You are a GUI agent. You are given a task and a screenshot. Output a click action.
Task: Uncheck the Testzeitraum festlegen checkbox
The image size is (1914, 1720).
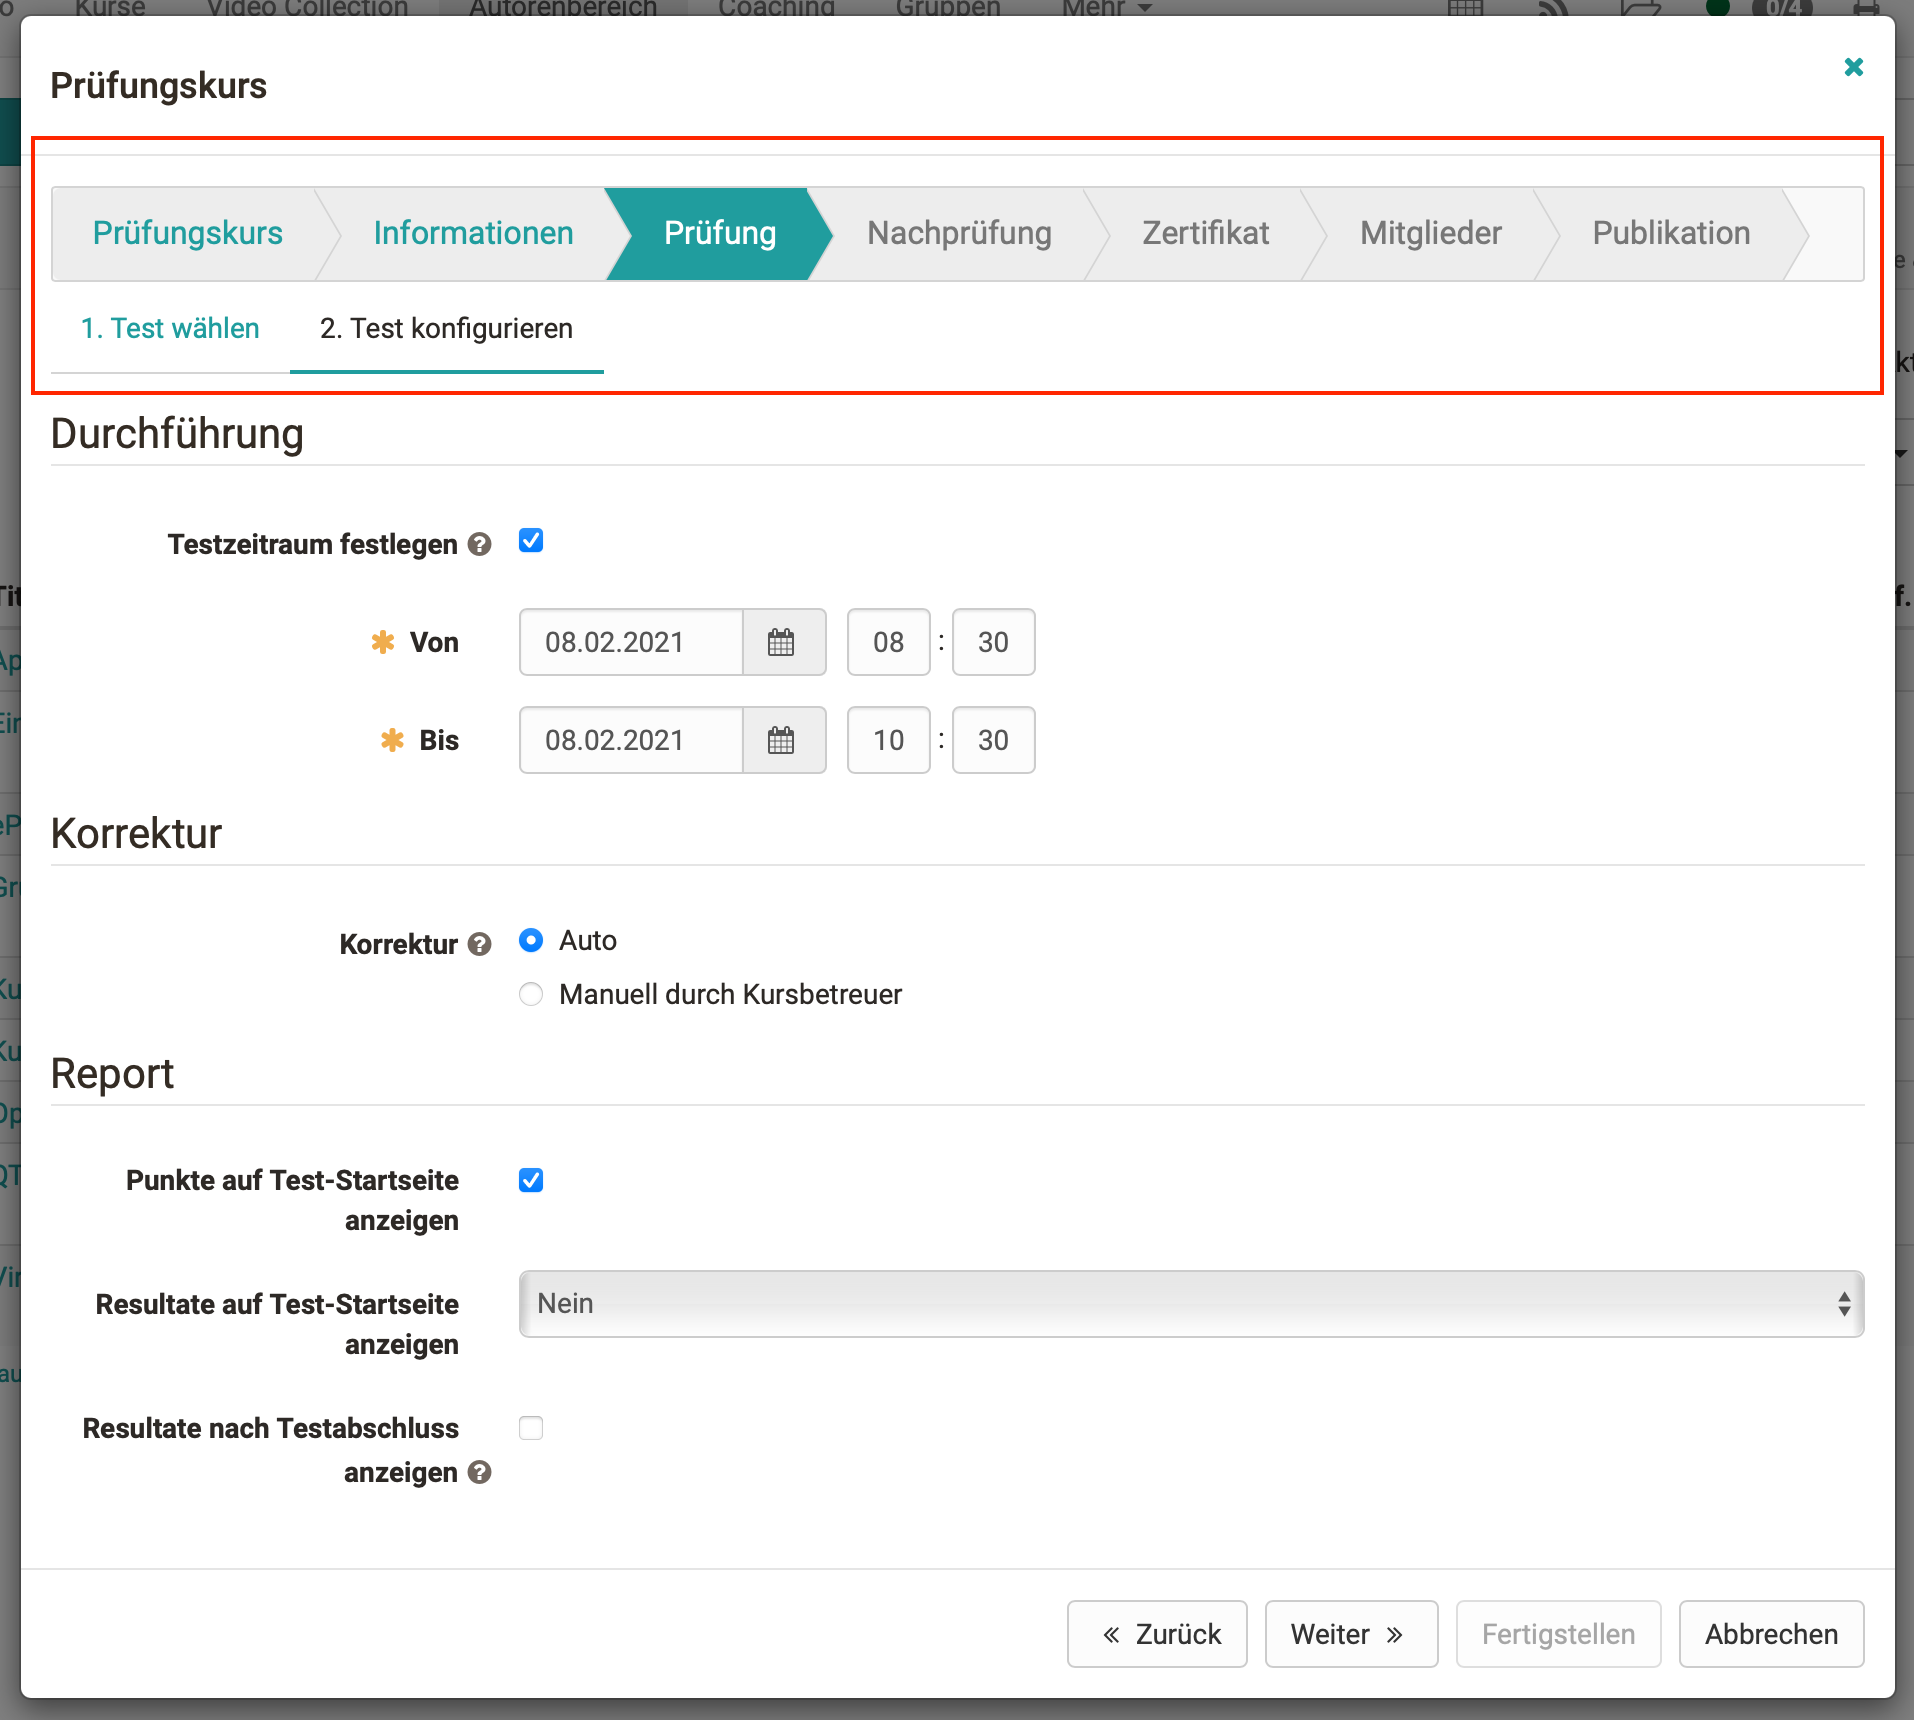pos(531,541)
